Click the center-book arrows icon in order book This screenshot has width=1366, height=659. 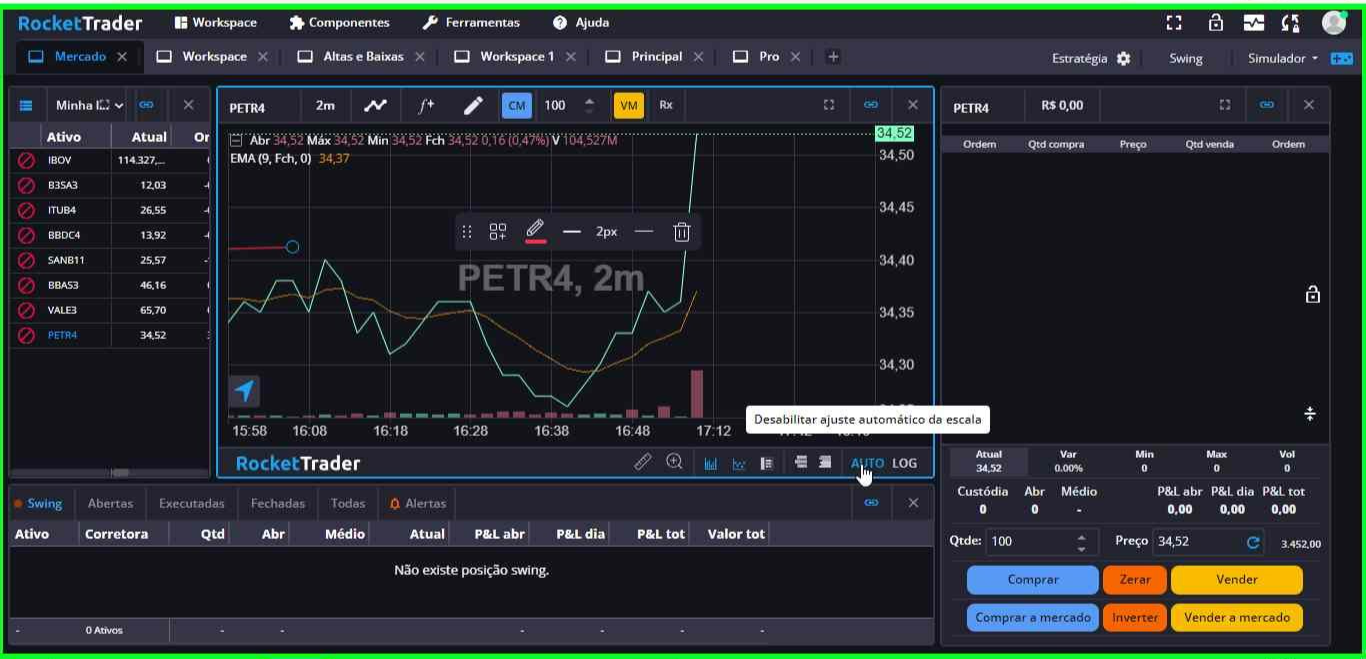click(1310, 413)
